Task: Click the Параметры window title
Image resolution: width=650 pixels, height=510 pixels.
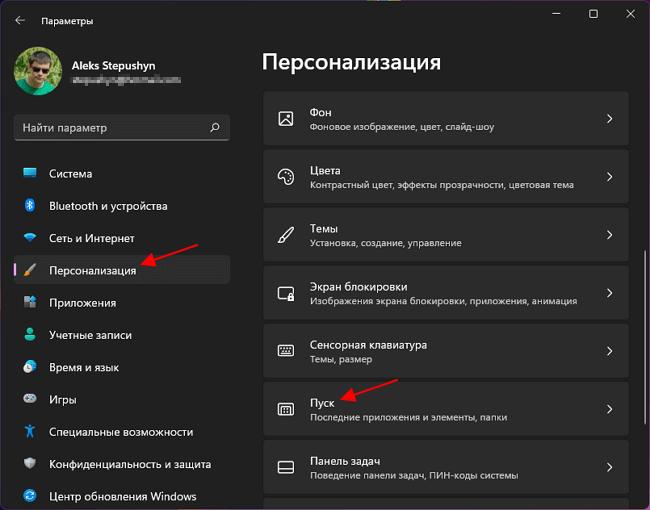Action: pos(67,21)
